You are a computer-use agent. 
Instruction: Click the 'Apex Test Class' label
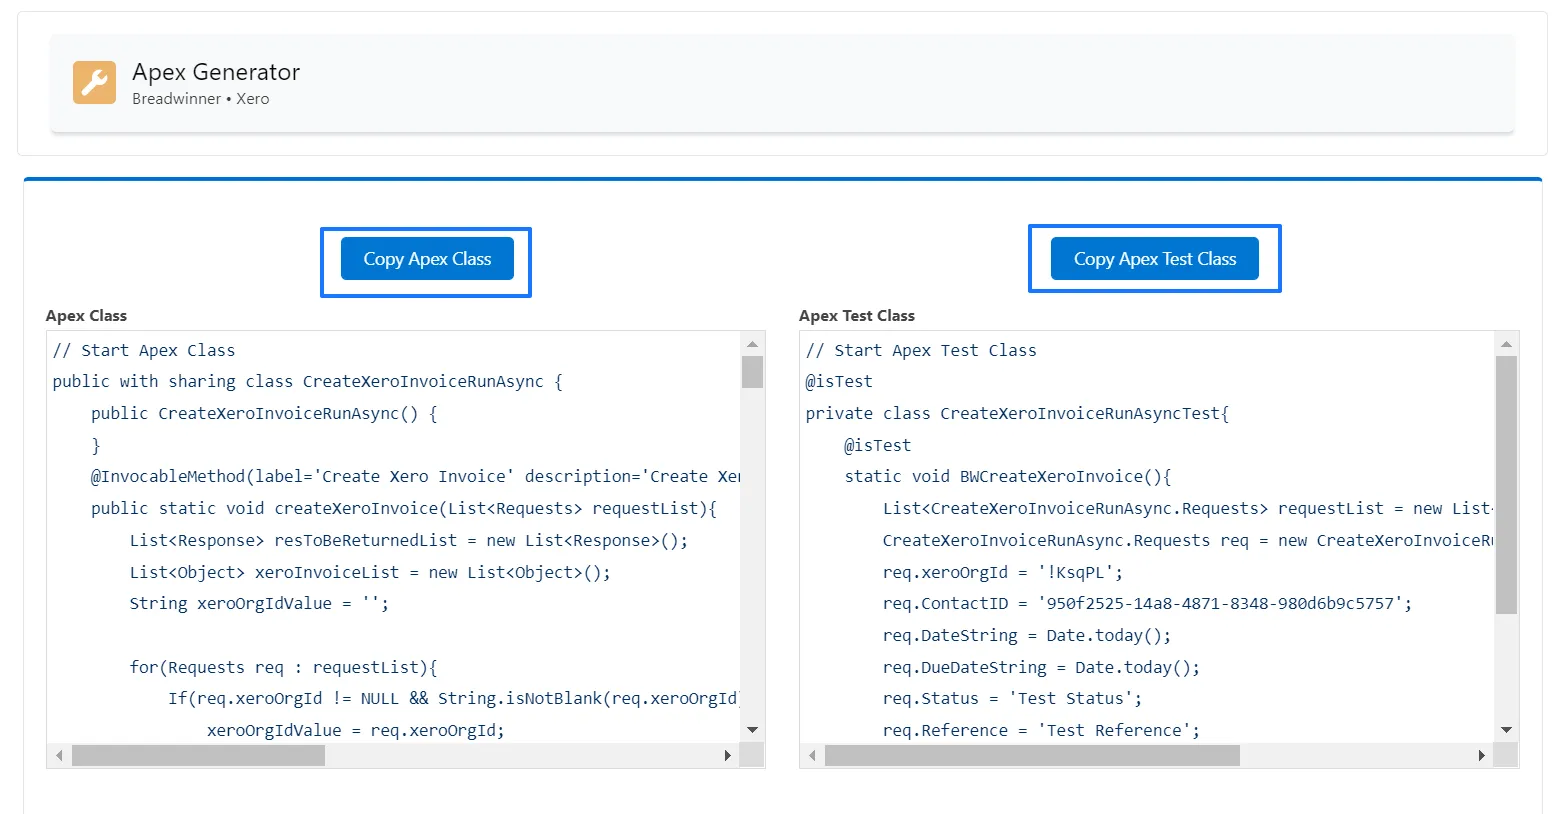[857, 316]
